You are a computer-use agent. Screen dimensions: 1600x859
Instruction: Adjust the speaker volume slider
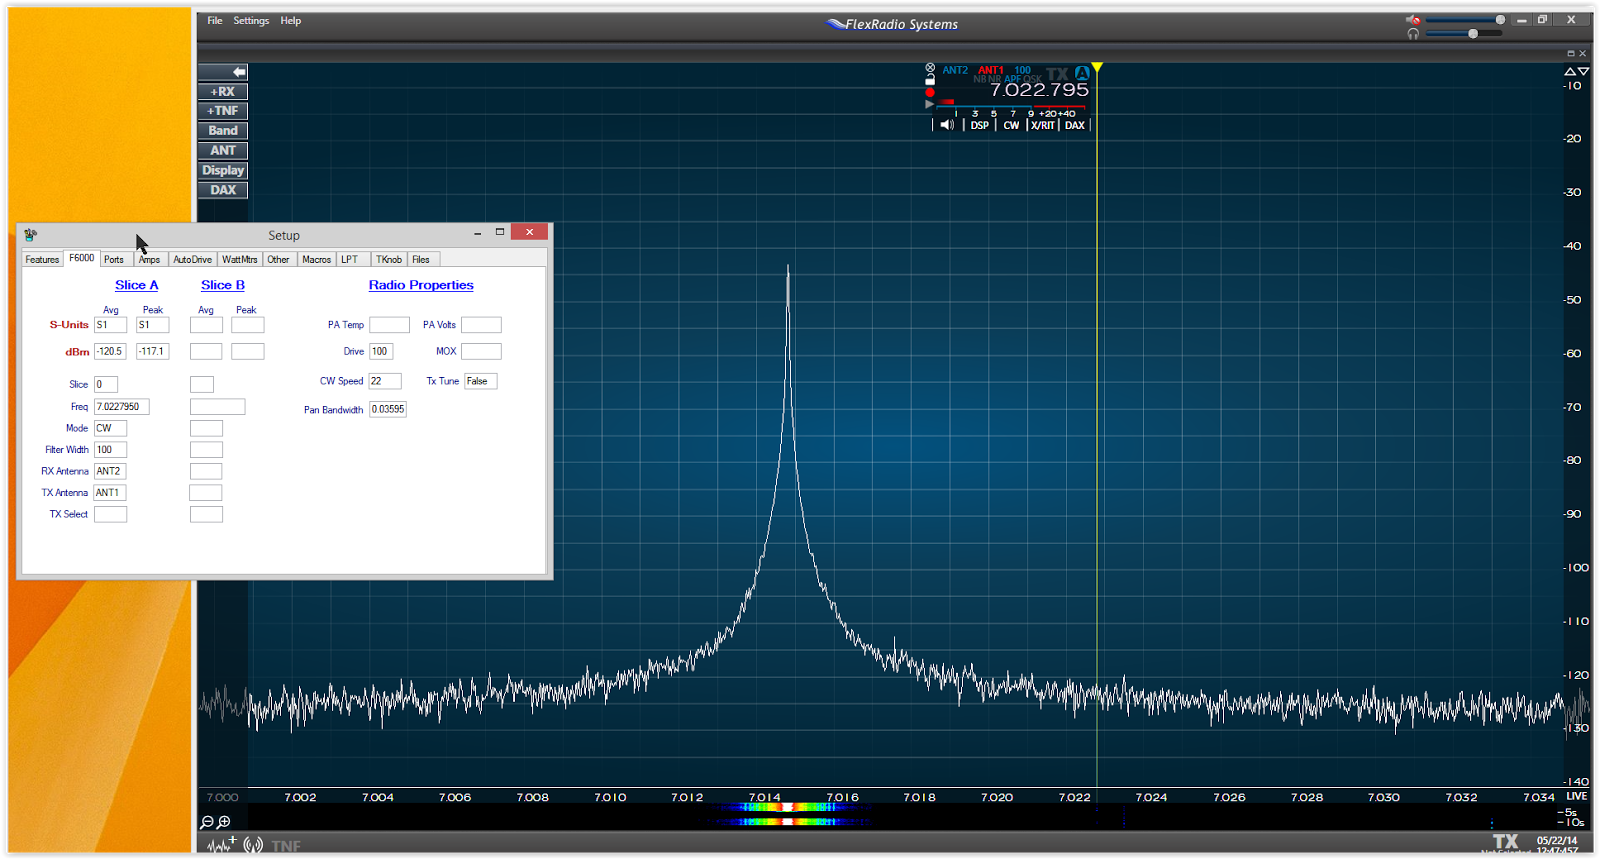point(1465,20)
